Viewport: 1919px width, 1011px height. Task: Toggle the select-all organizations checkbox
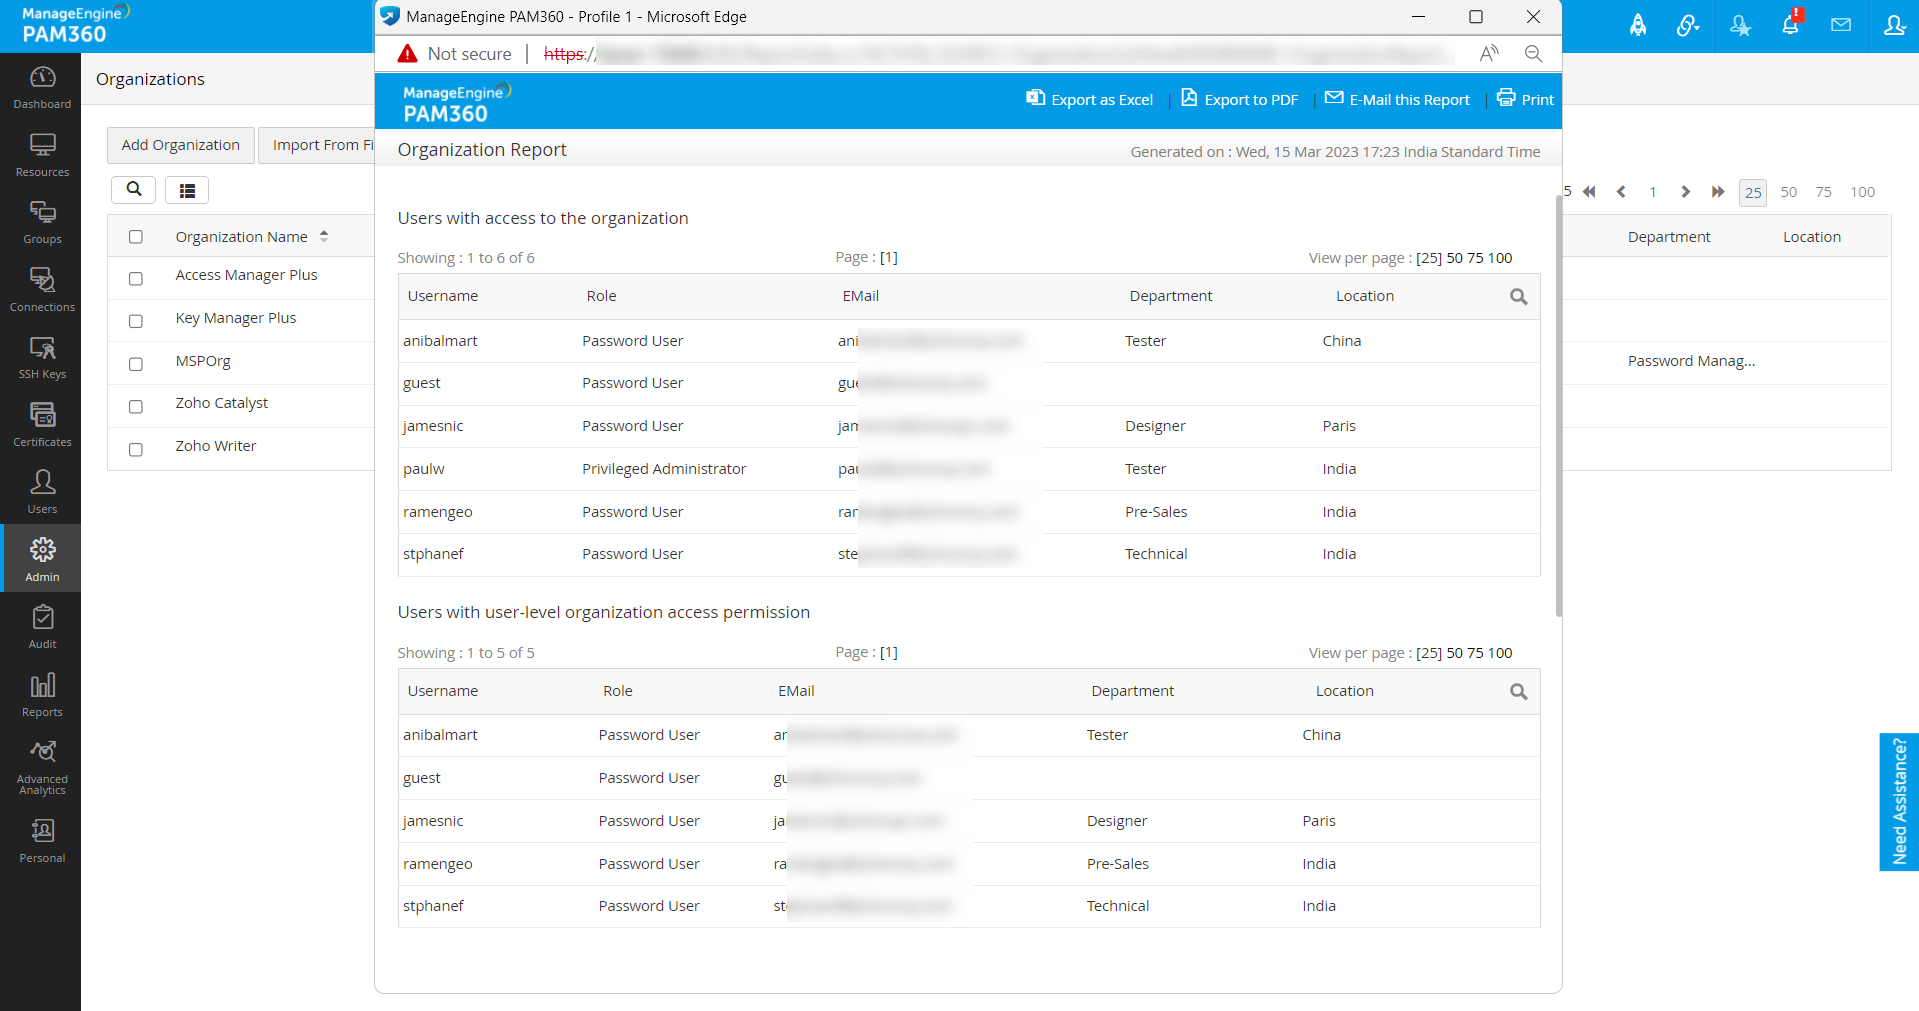pyautogui.click(x=136, y=237)
